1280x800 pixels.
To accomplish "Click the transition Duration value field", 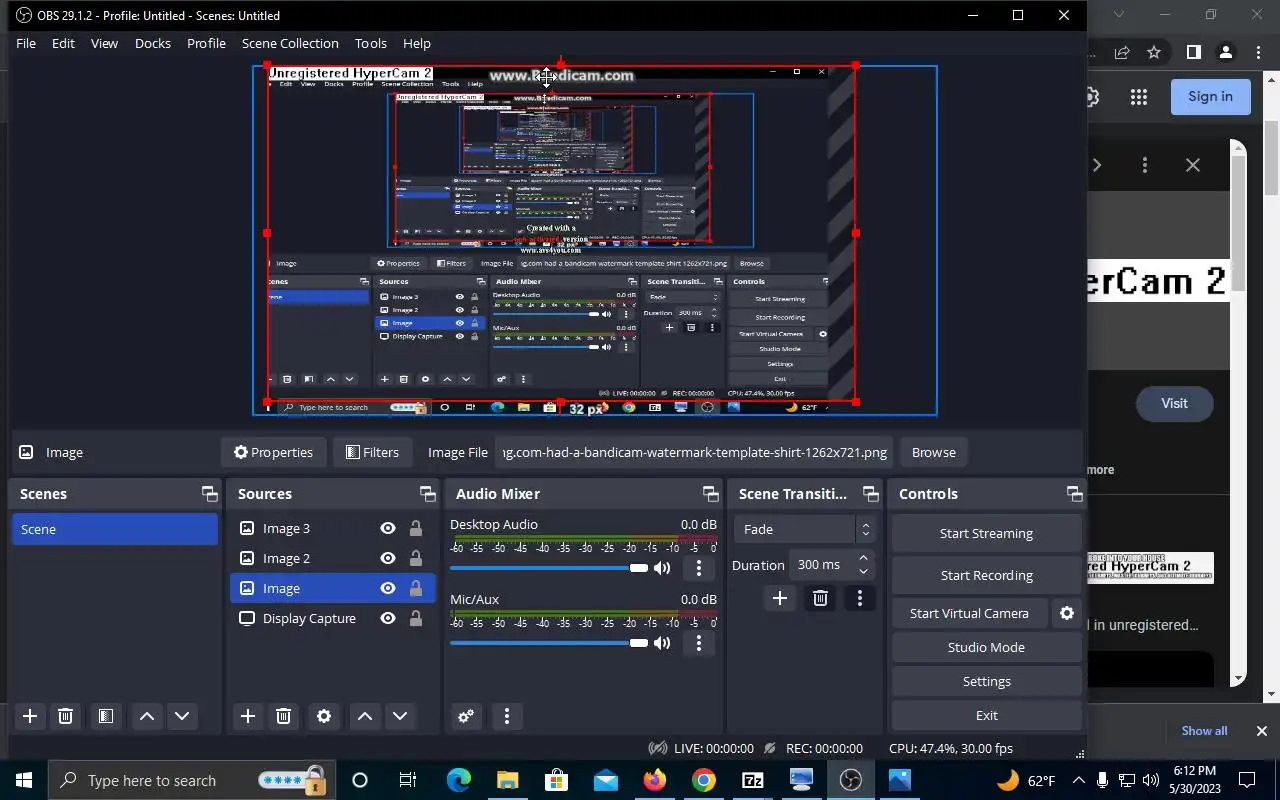I will point(822,564).
